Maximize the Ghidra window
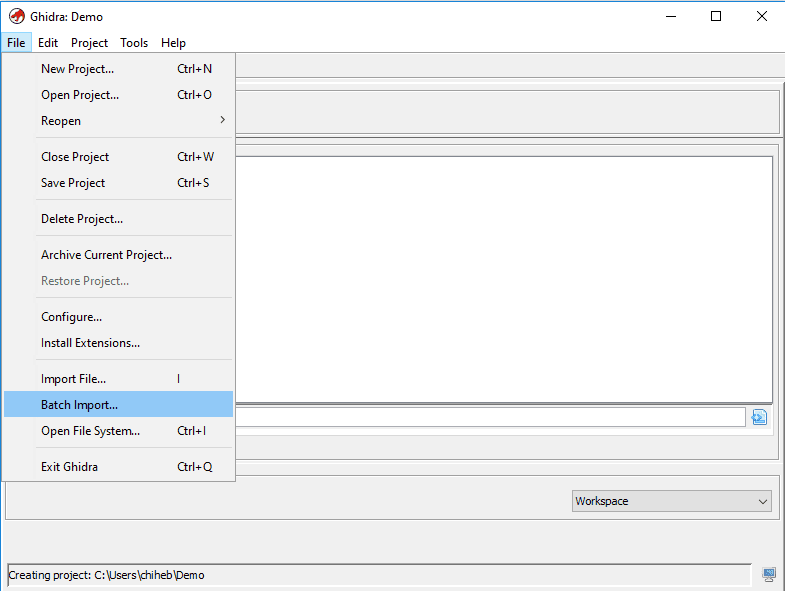Viewport: 785px width, 591px height. (x=716, y=17)
